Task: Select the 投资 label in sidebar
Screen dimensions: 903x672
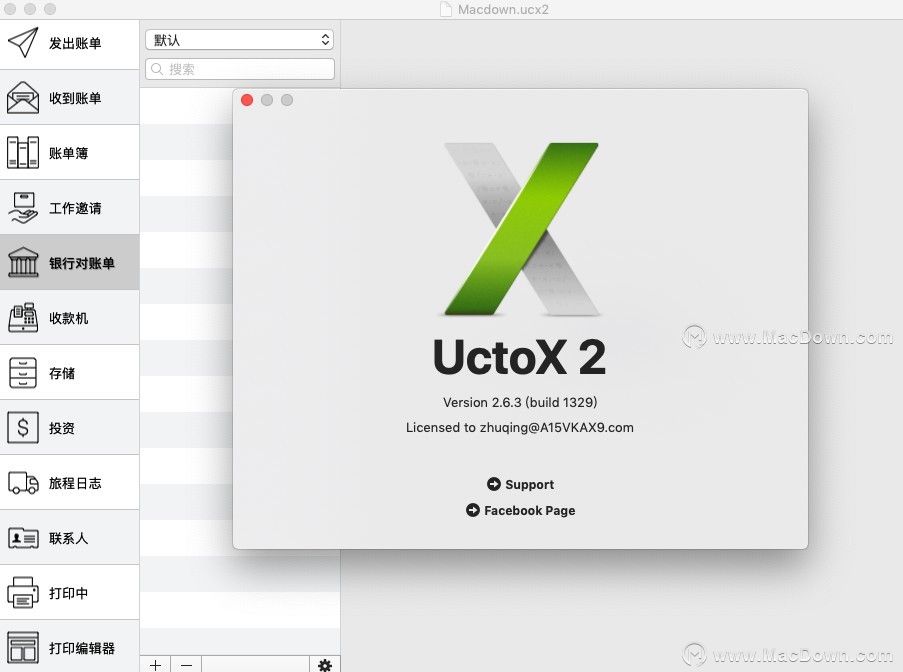Action: pos(62,428)
